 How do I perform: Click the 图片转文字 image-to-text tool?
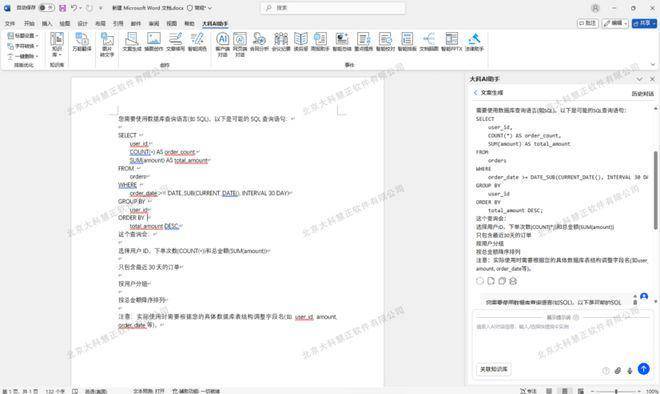coord(107,44)
